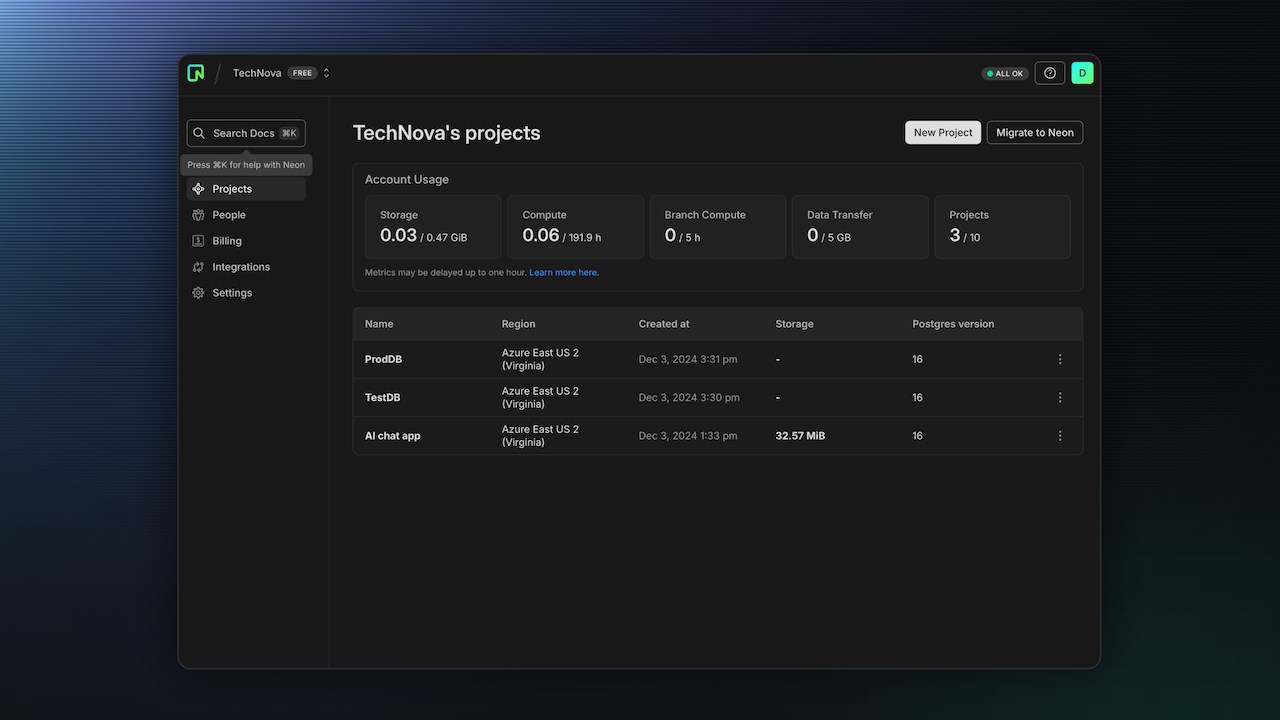
Task: Open the ProdDB project
Action: (383, 359)
